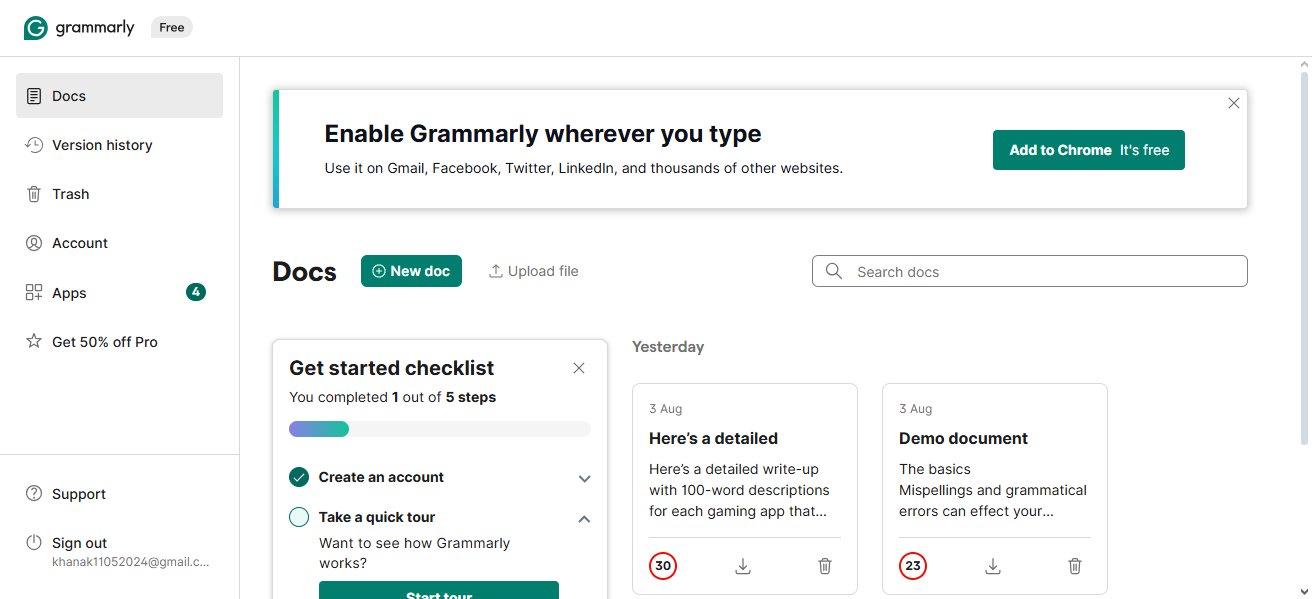
Task: Create a New doc
Action: click(411, 271)
